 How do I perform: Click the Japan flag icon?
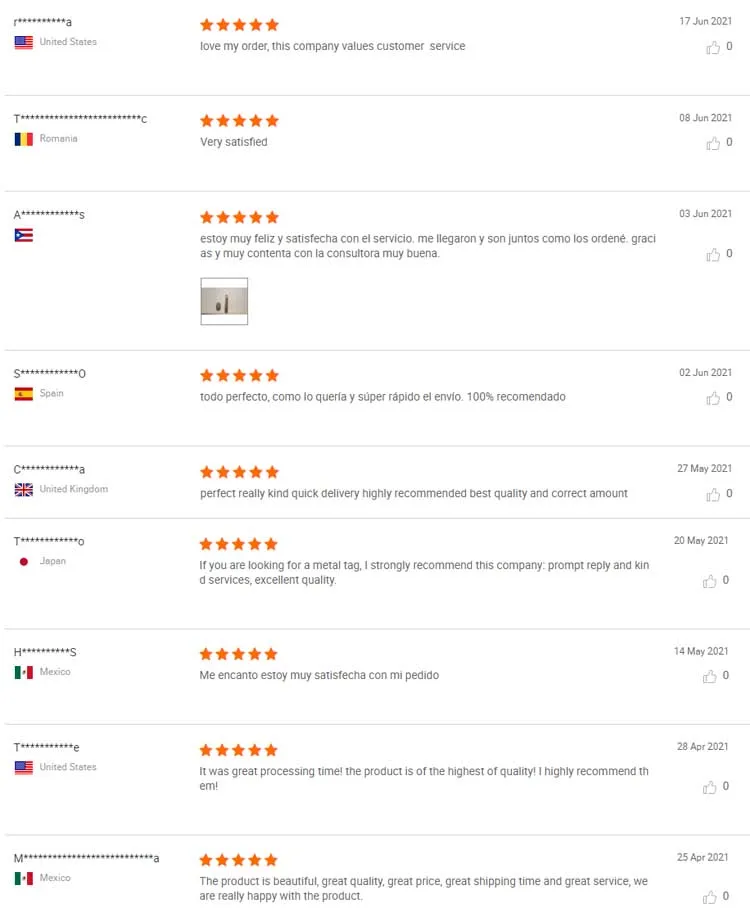coord(24,562)
